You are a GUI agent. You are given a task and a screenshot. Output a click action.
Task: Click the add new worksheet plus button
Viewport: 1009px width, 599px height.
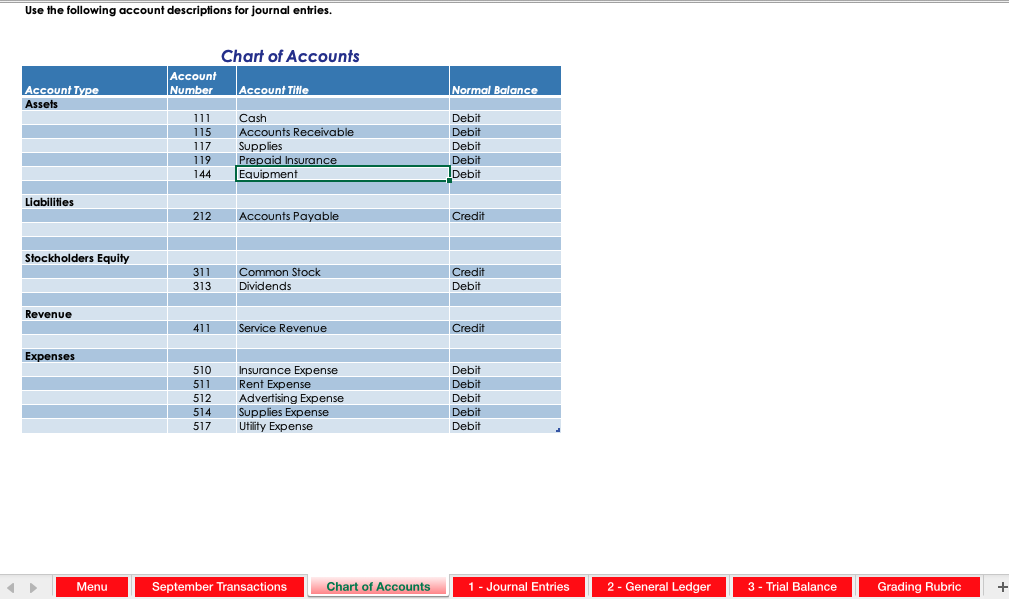[x=1001, y=586]
